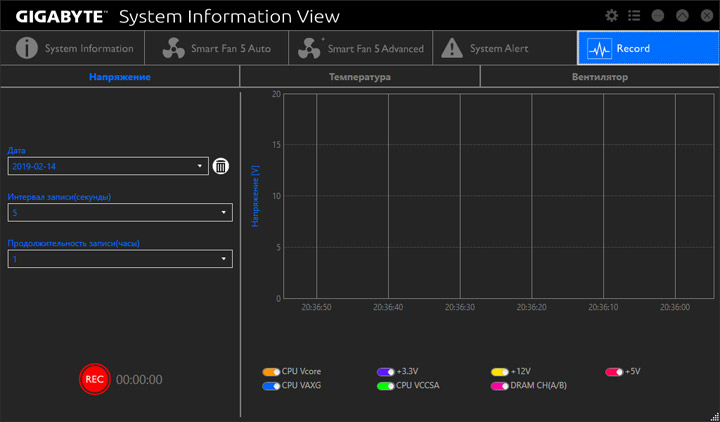Click the 20:36:50 time axis label
Viewport: 720px width, 422px height.
tap(316, 307)
